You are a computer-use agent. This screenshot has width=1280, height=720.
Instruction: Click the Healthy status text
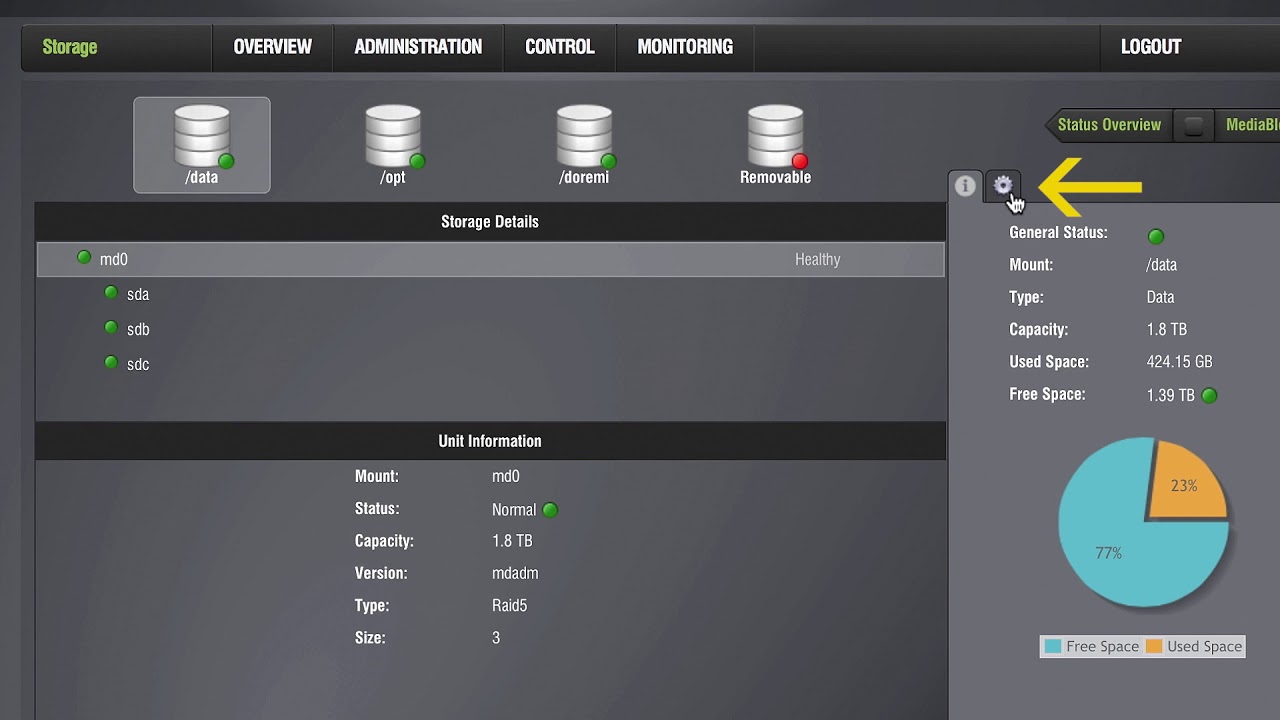(x=817, y=259)
